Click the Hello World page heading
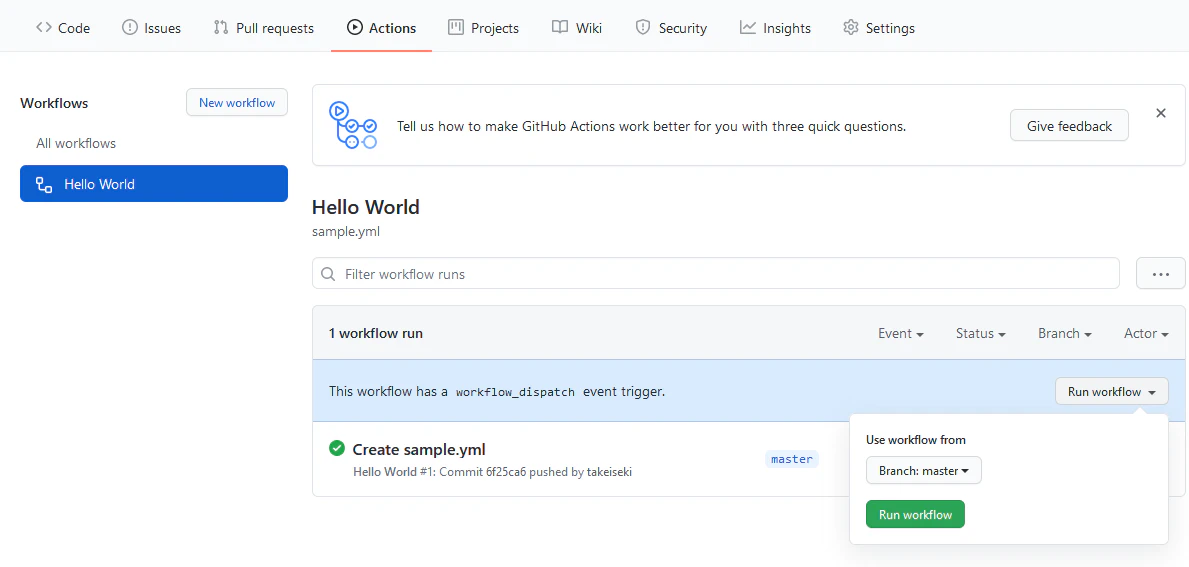This screenshot has height=567, width=1189. click(x=365, y=207)
